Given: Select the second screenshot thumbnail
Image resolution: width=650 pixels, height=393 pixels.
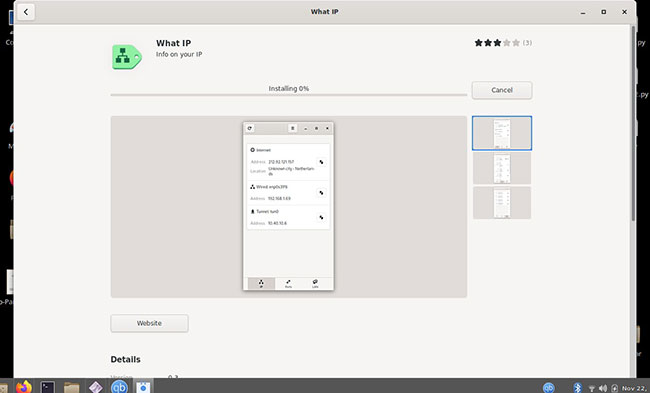Looking at the screenshot, I should point(502,168).
